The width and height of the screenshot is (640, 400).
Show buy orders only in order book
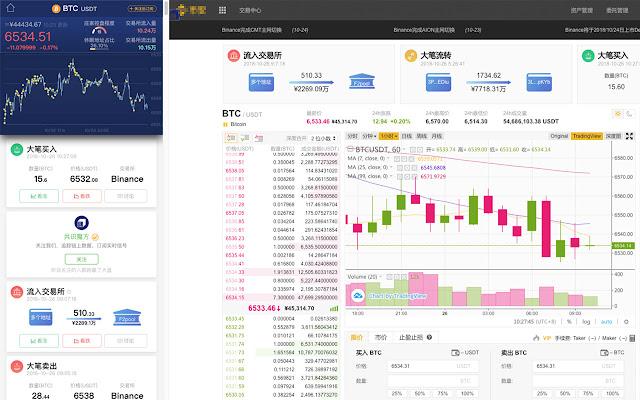tap(245, 138)
